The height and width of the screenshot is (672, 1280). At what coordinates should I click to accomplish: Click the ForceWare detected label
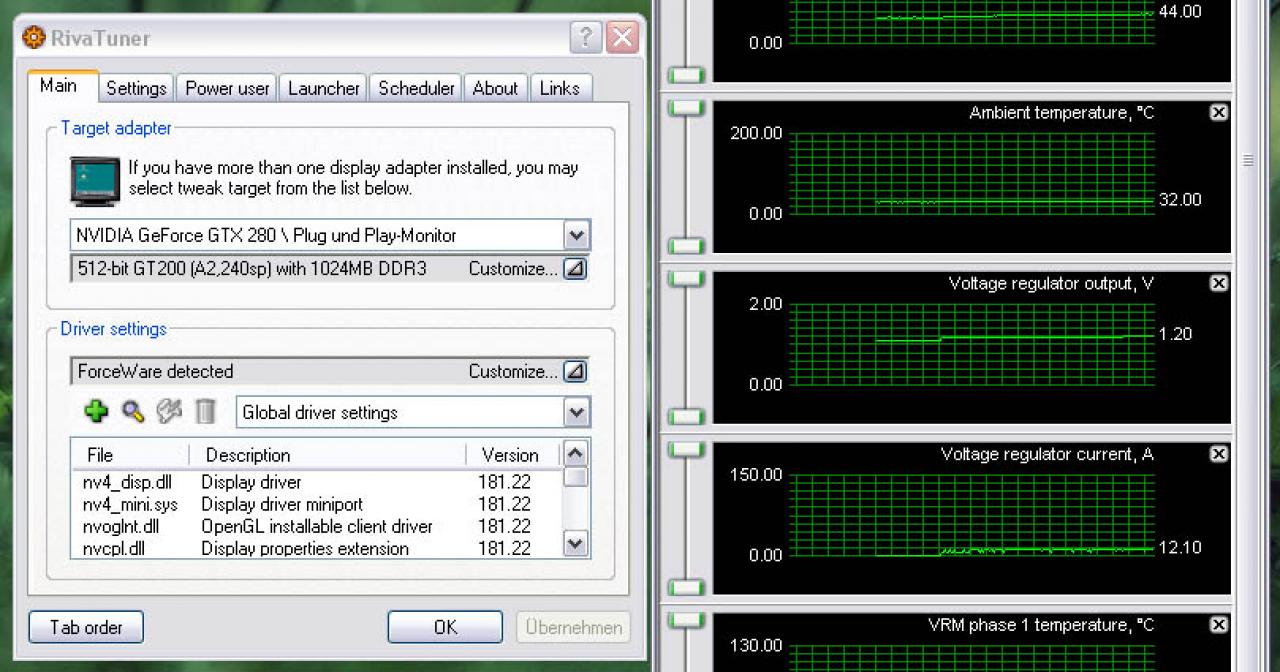tap(155, 371)
